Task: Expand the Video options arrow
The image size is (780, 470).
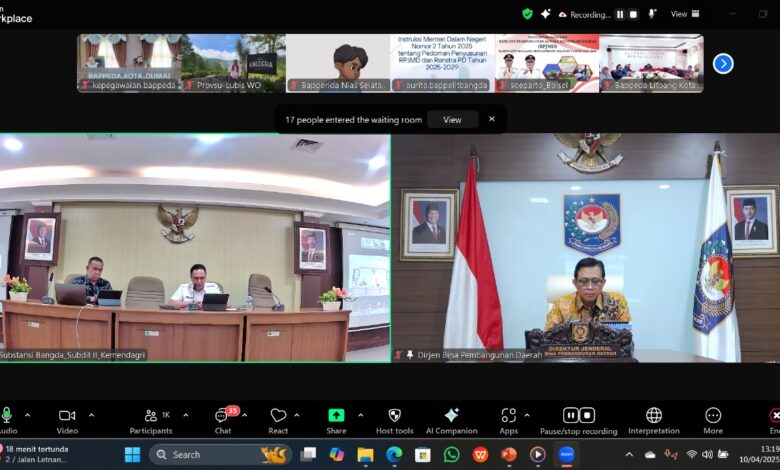Action: (x=91, y=415)
